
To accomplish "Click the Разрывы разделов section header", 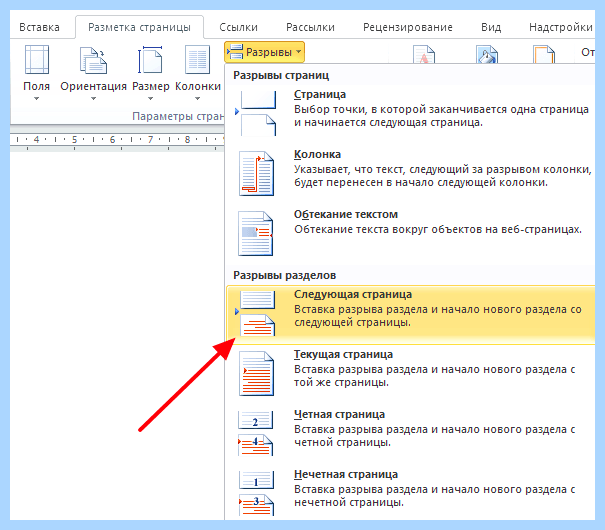I will click(x=284, y=275).
